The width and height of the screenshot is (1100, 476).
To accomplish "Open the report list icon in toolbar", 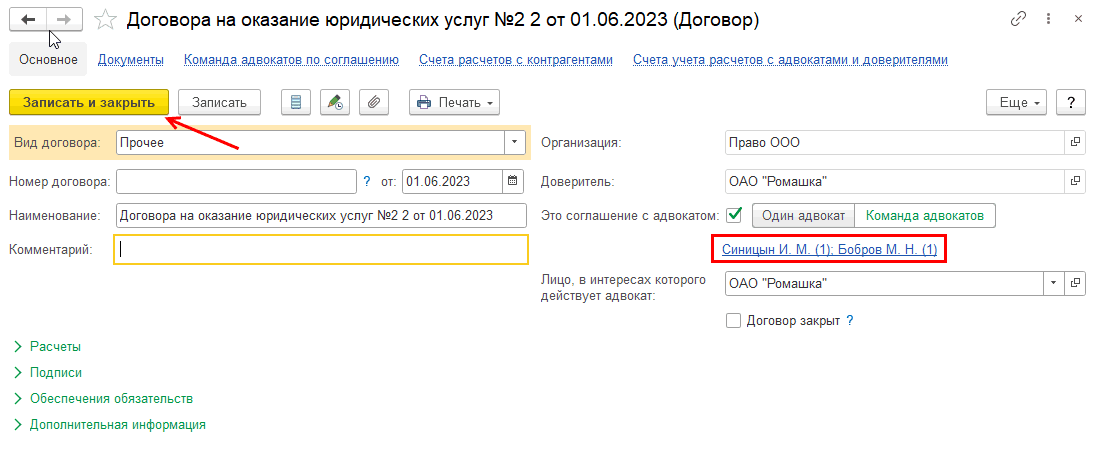I will click(294, 102).
